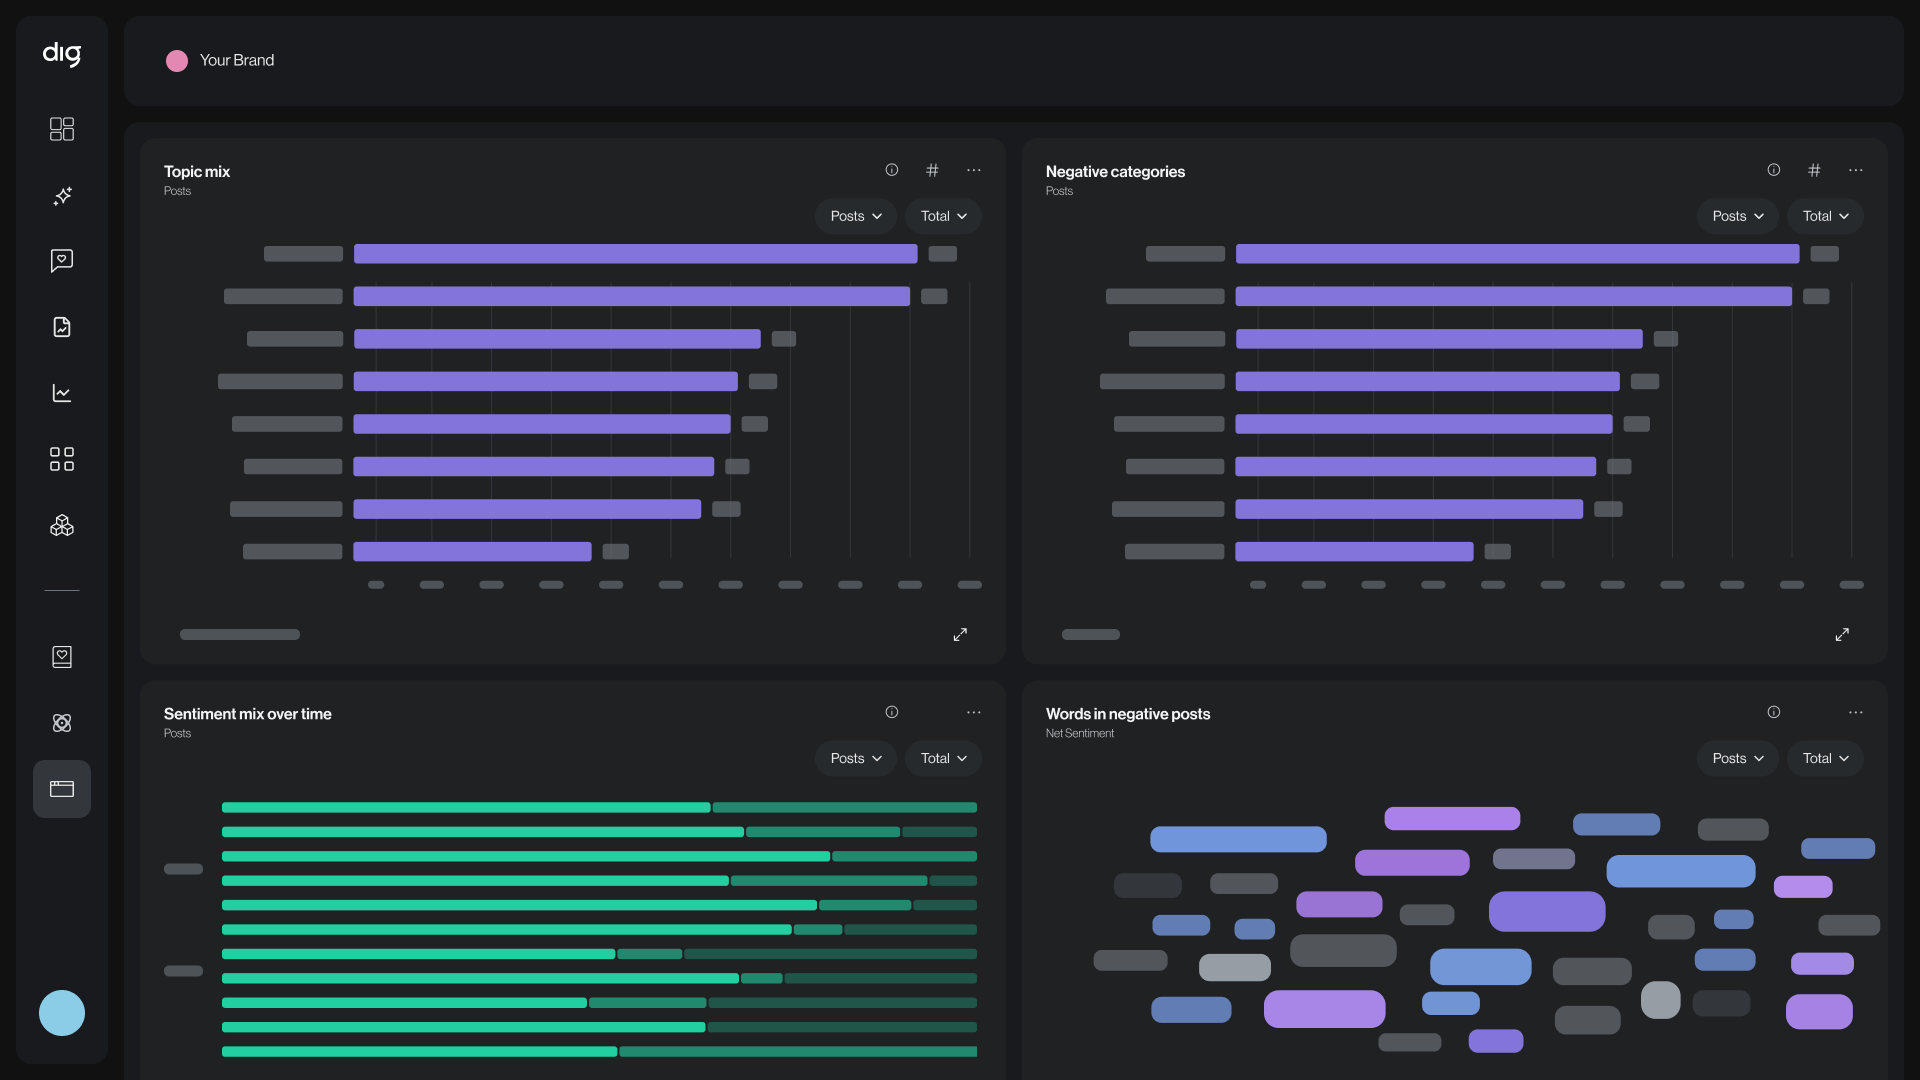Viewport: 1920px width, 1080px height.
Task: Open the atom integrations sidebar icon
Action: pos(62,723)
